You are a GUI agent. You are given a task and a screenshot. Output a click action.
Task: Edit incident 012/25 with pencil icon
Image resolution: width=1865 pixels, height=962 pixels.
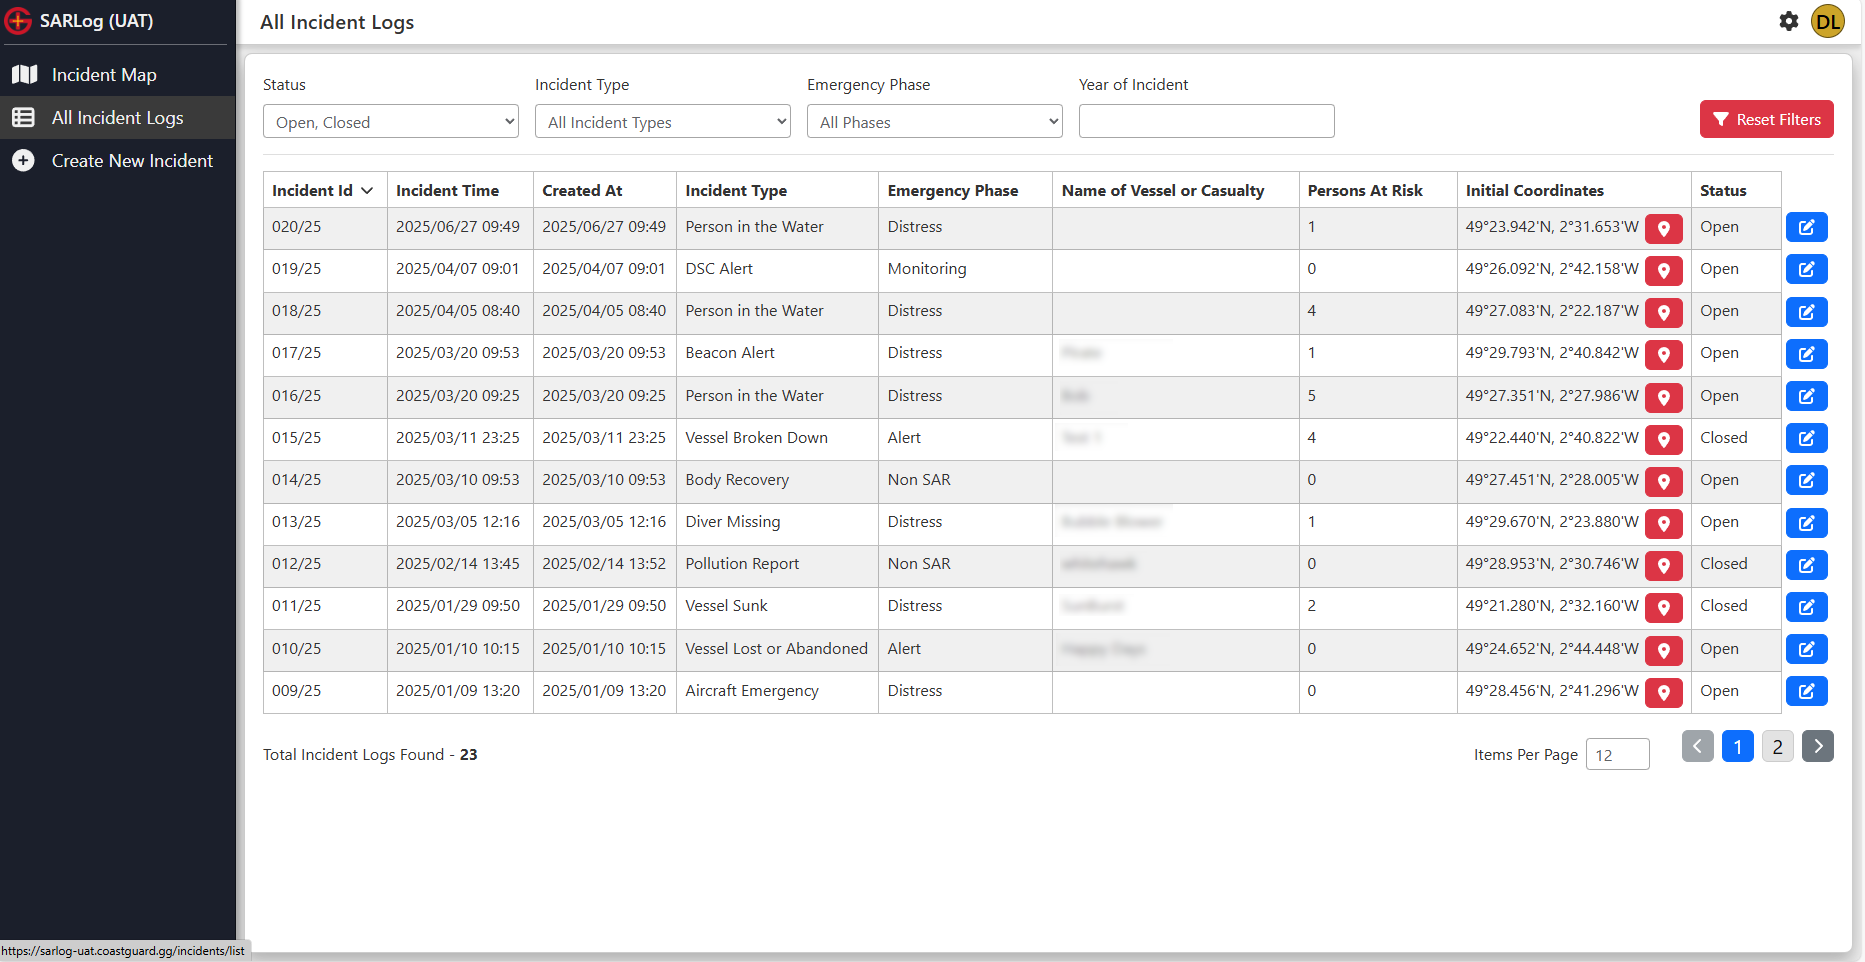pos(1806,565)
